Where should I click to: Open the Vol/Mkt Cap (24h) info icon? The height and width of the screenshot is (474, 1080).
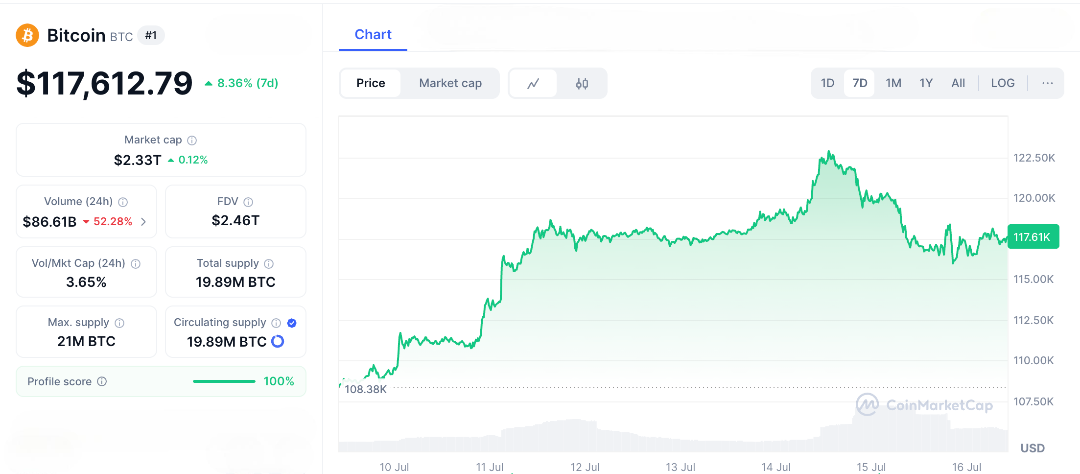(x=136, y=264)
